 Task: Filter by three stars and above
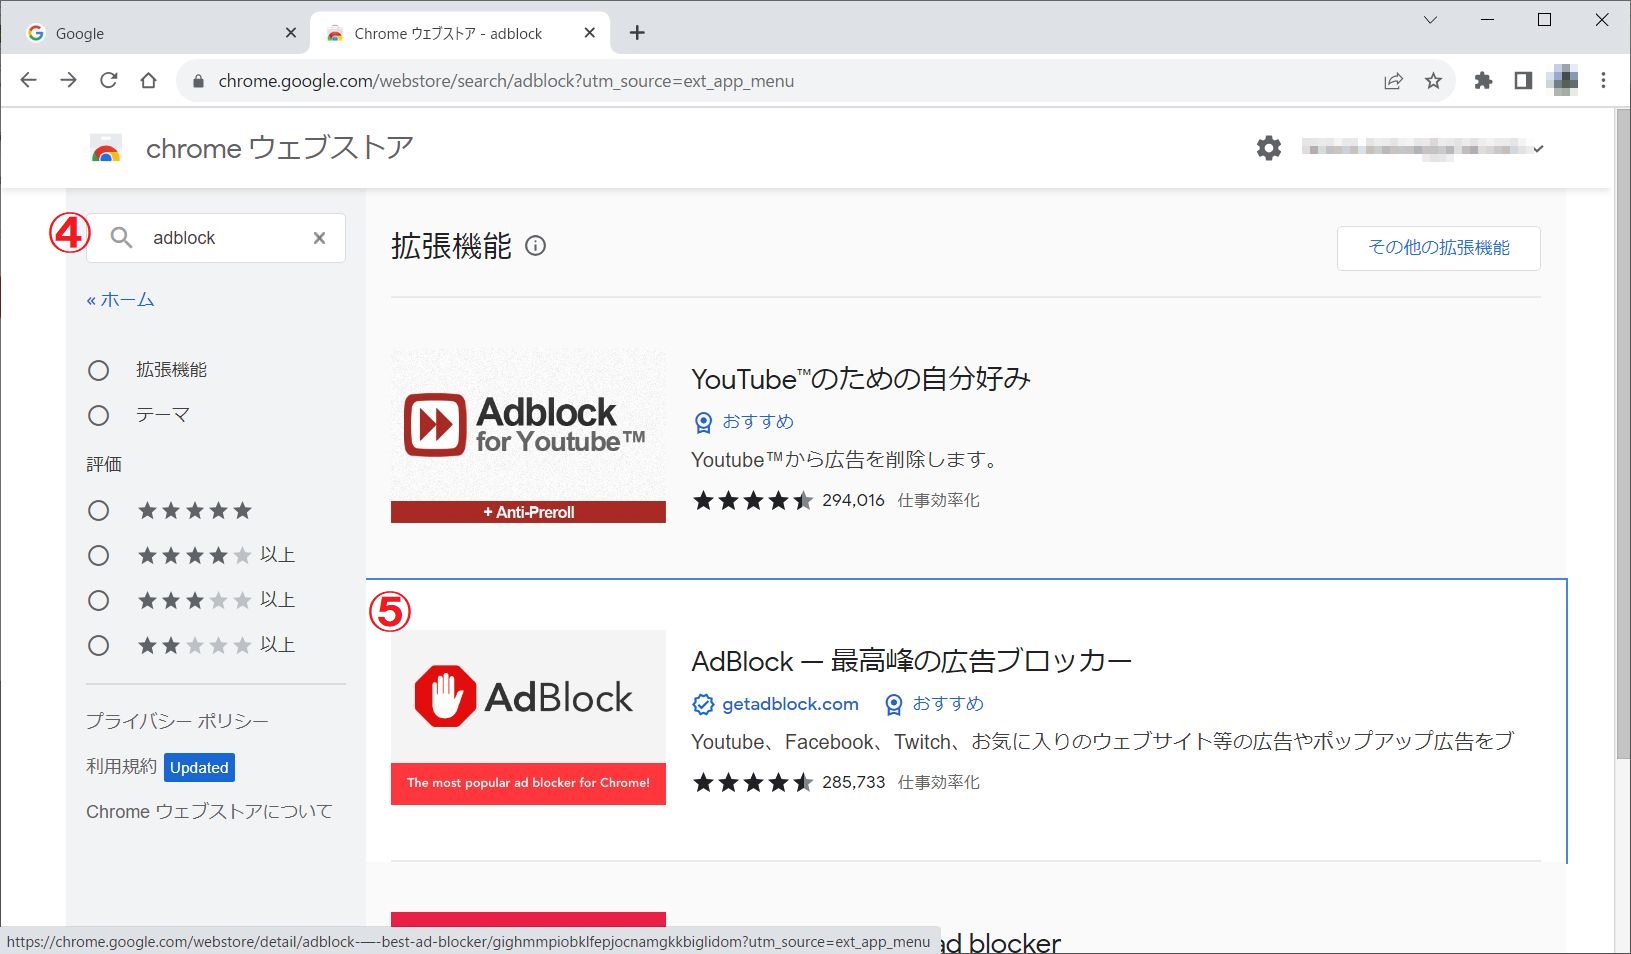click(x=98, y=601)
